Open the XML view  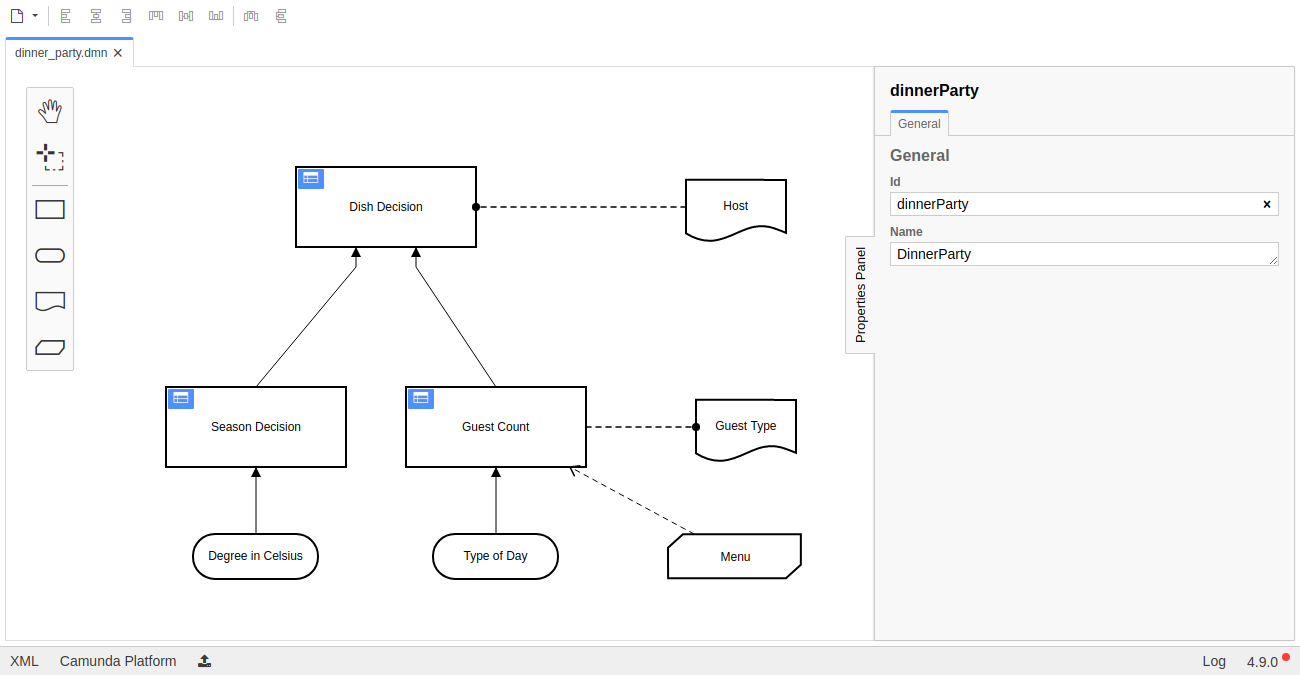24,661
